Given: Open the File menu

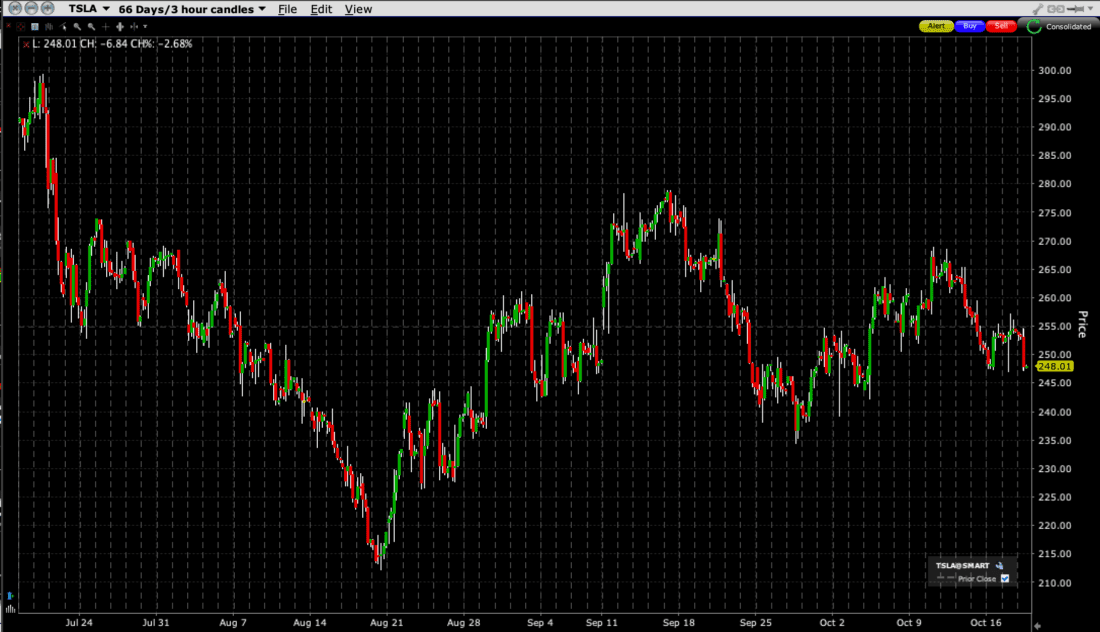Looking at the screenshot, I should 287,9.
